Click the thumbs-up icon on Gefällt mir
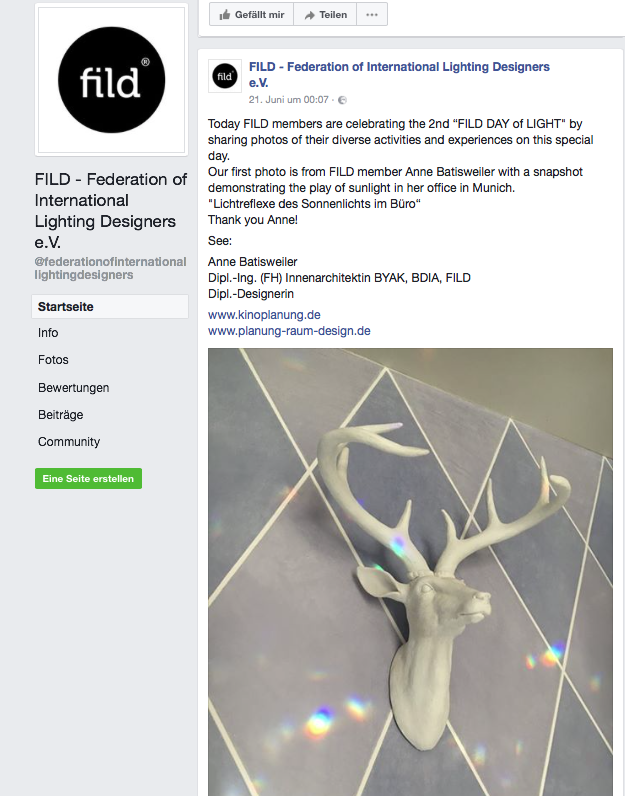 (224, 15)
